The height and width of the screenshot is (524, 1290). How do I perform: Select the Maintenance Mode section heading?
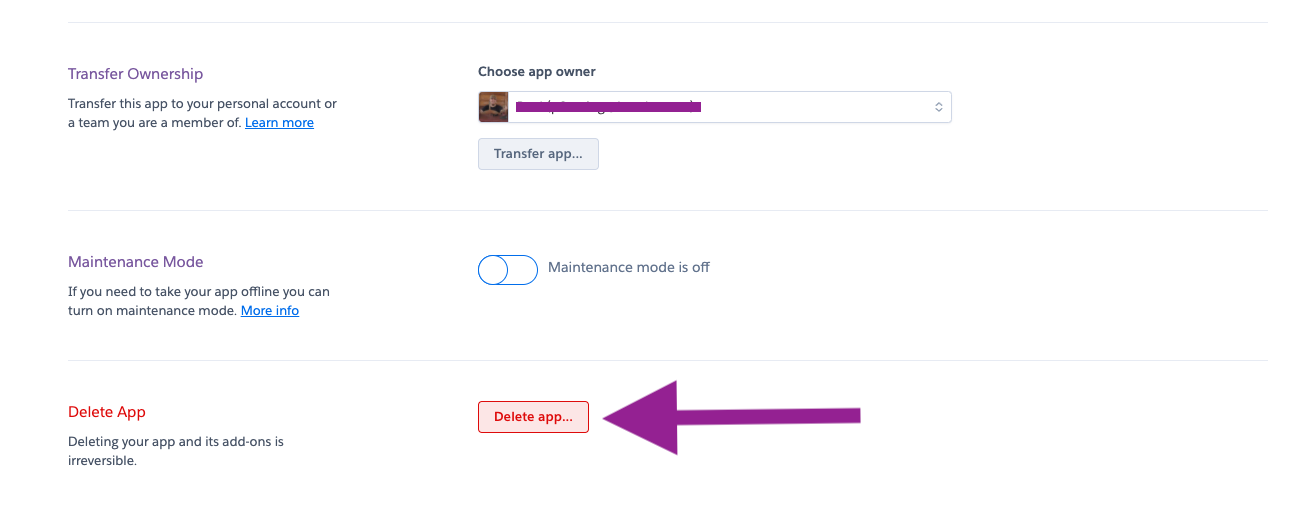135,262
